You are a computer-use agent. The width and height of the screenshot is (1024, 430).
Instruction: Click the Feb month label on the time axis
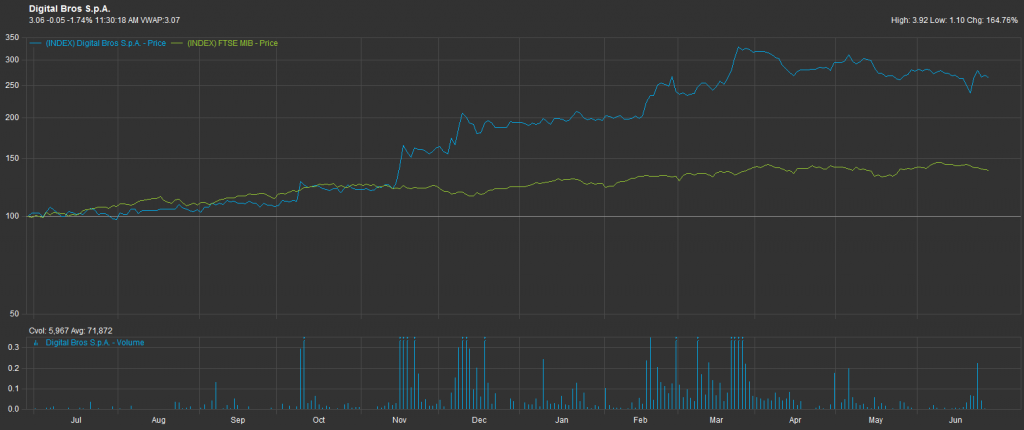640,421
